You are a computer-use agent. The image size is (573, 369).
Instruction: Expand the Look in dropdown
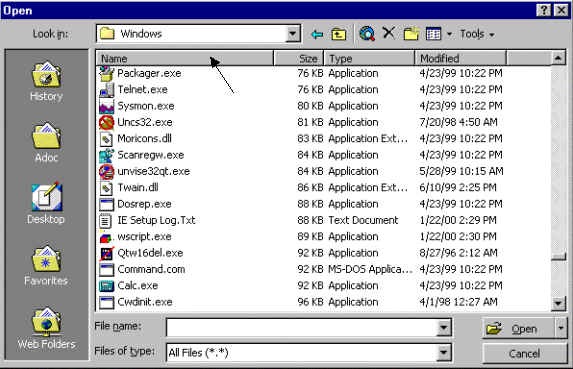[292, 34]
